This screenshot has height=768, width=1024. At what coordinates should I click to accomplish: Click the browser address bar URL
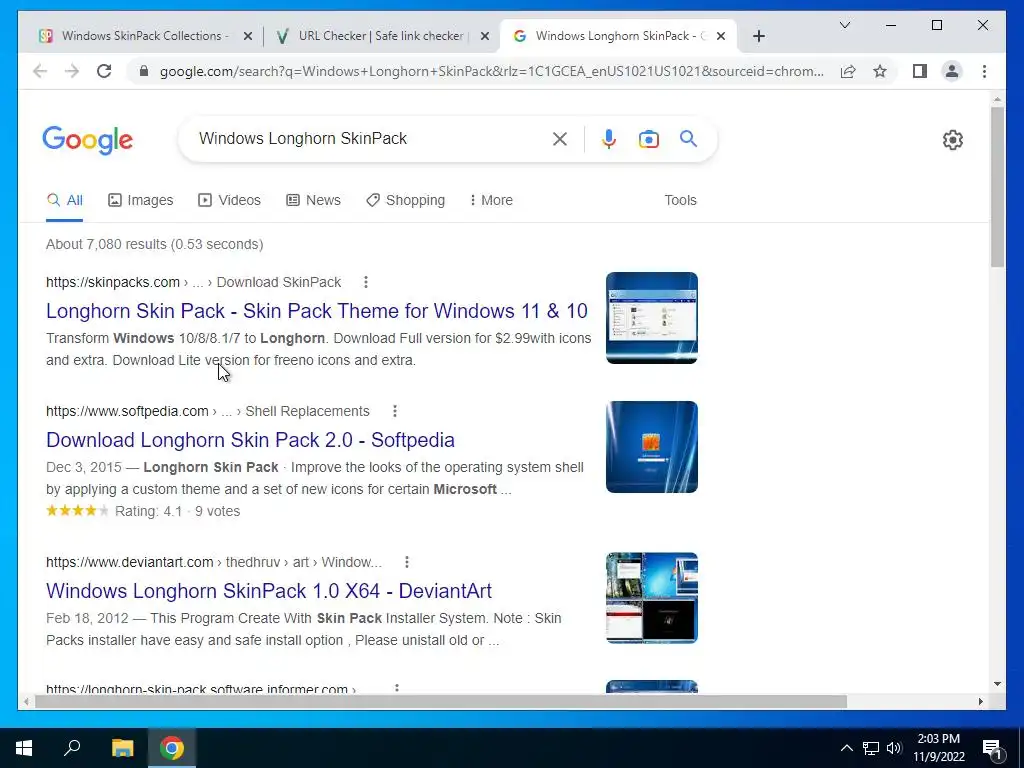coord(491,71)
